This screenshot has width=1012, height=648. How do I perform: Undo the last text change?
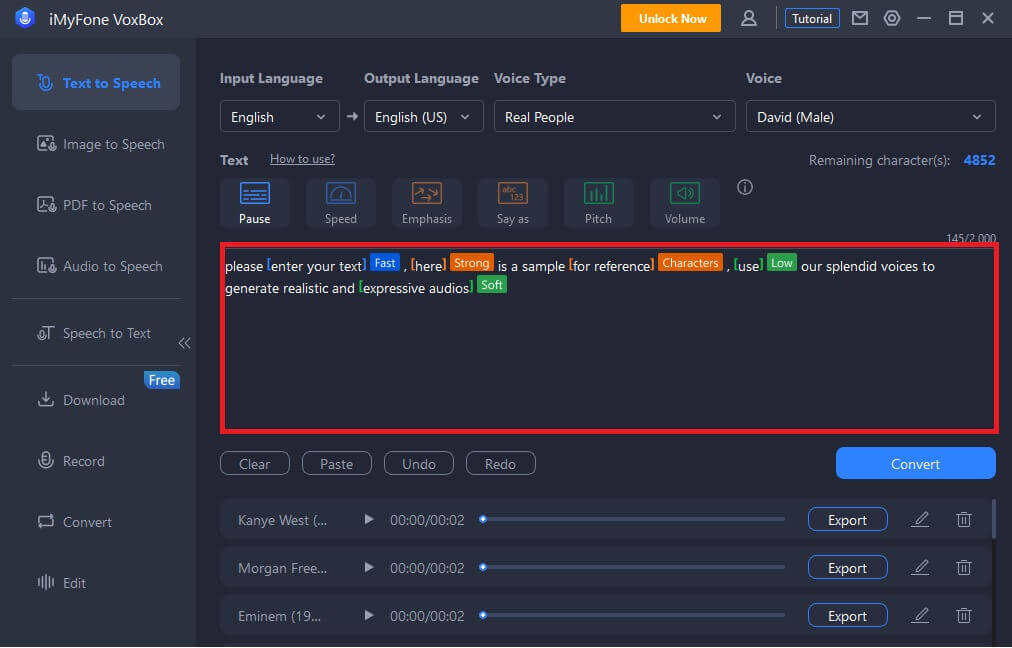[419, 463]
